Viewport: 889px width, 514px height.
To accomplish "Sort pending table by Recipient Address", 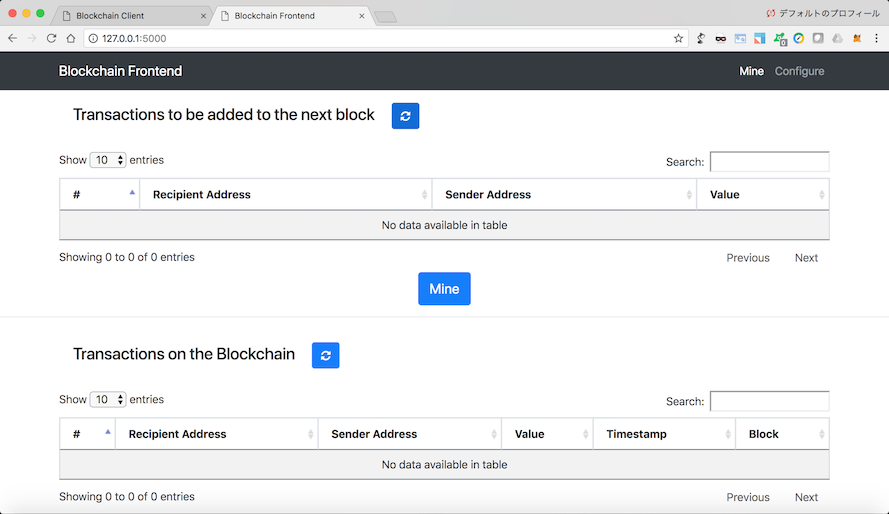I will click(285, 195).
